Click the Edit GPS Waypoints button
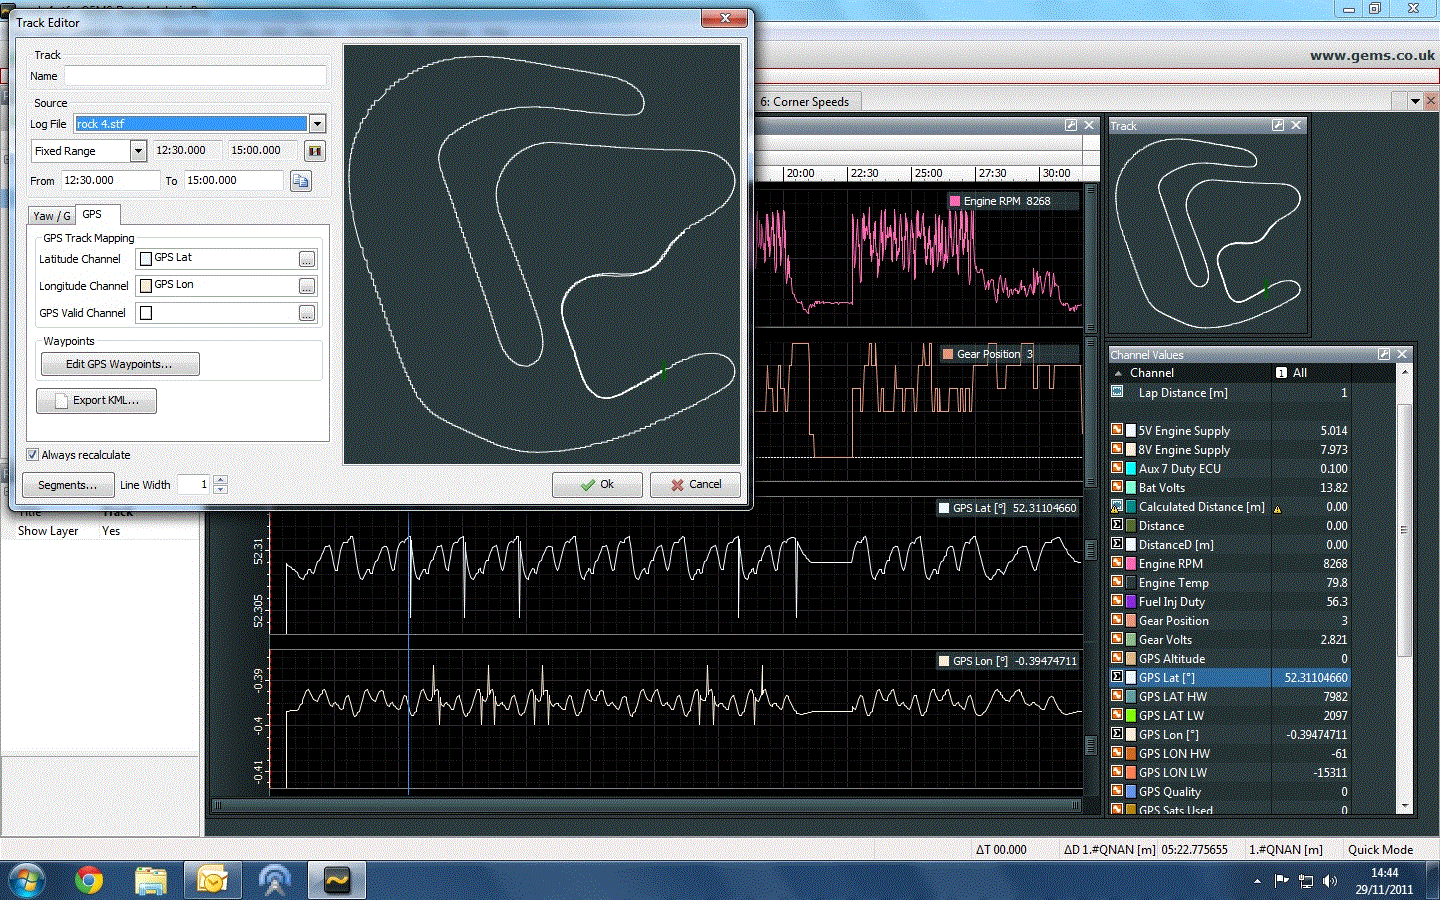The image size is (1440, 900). point(119,364)
